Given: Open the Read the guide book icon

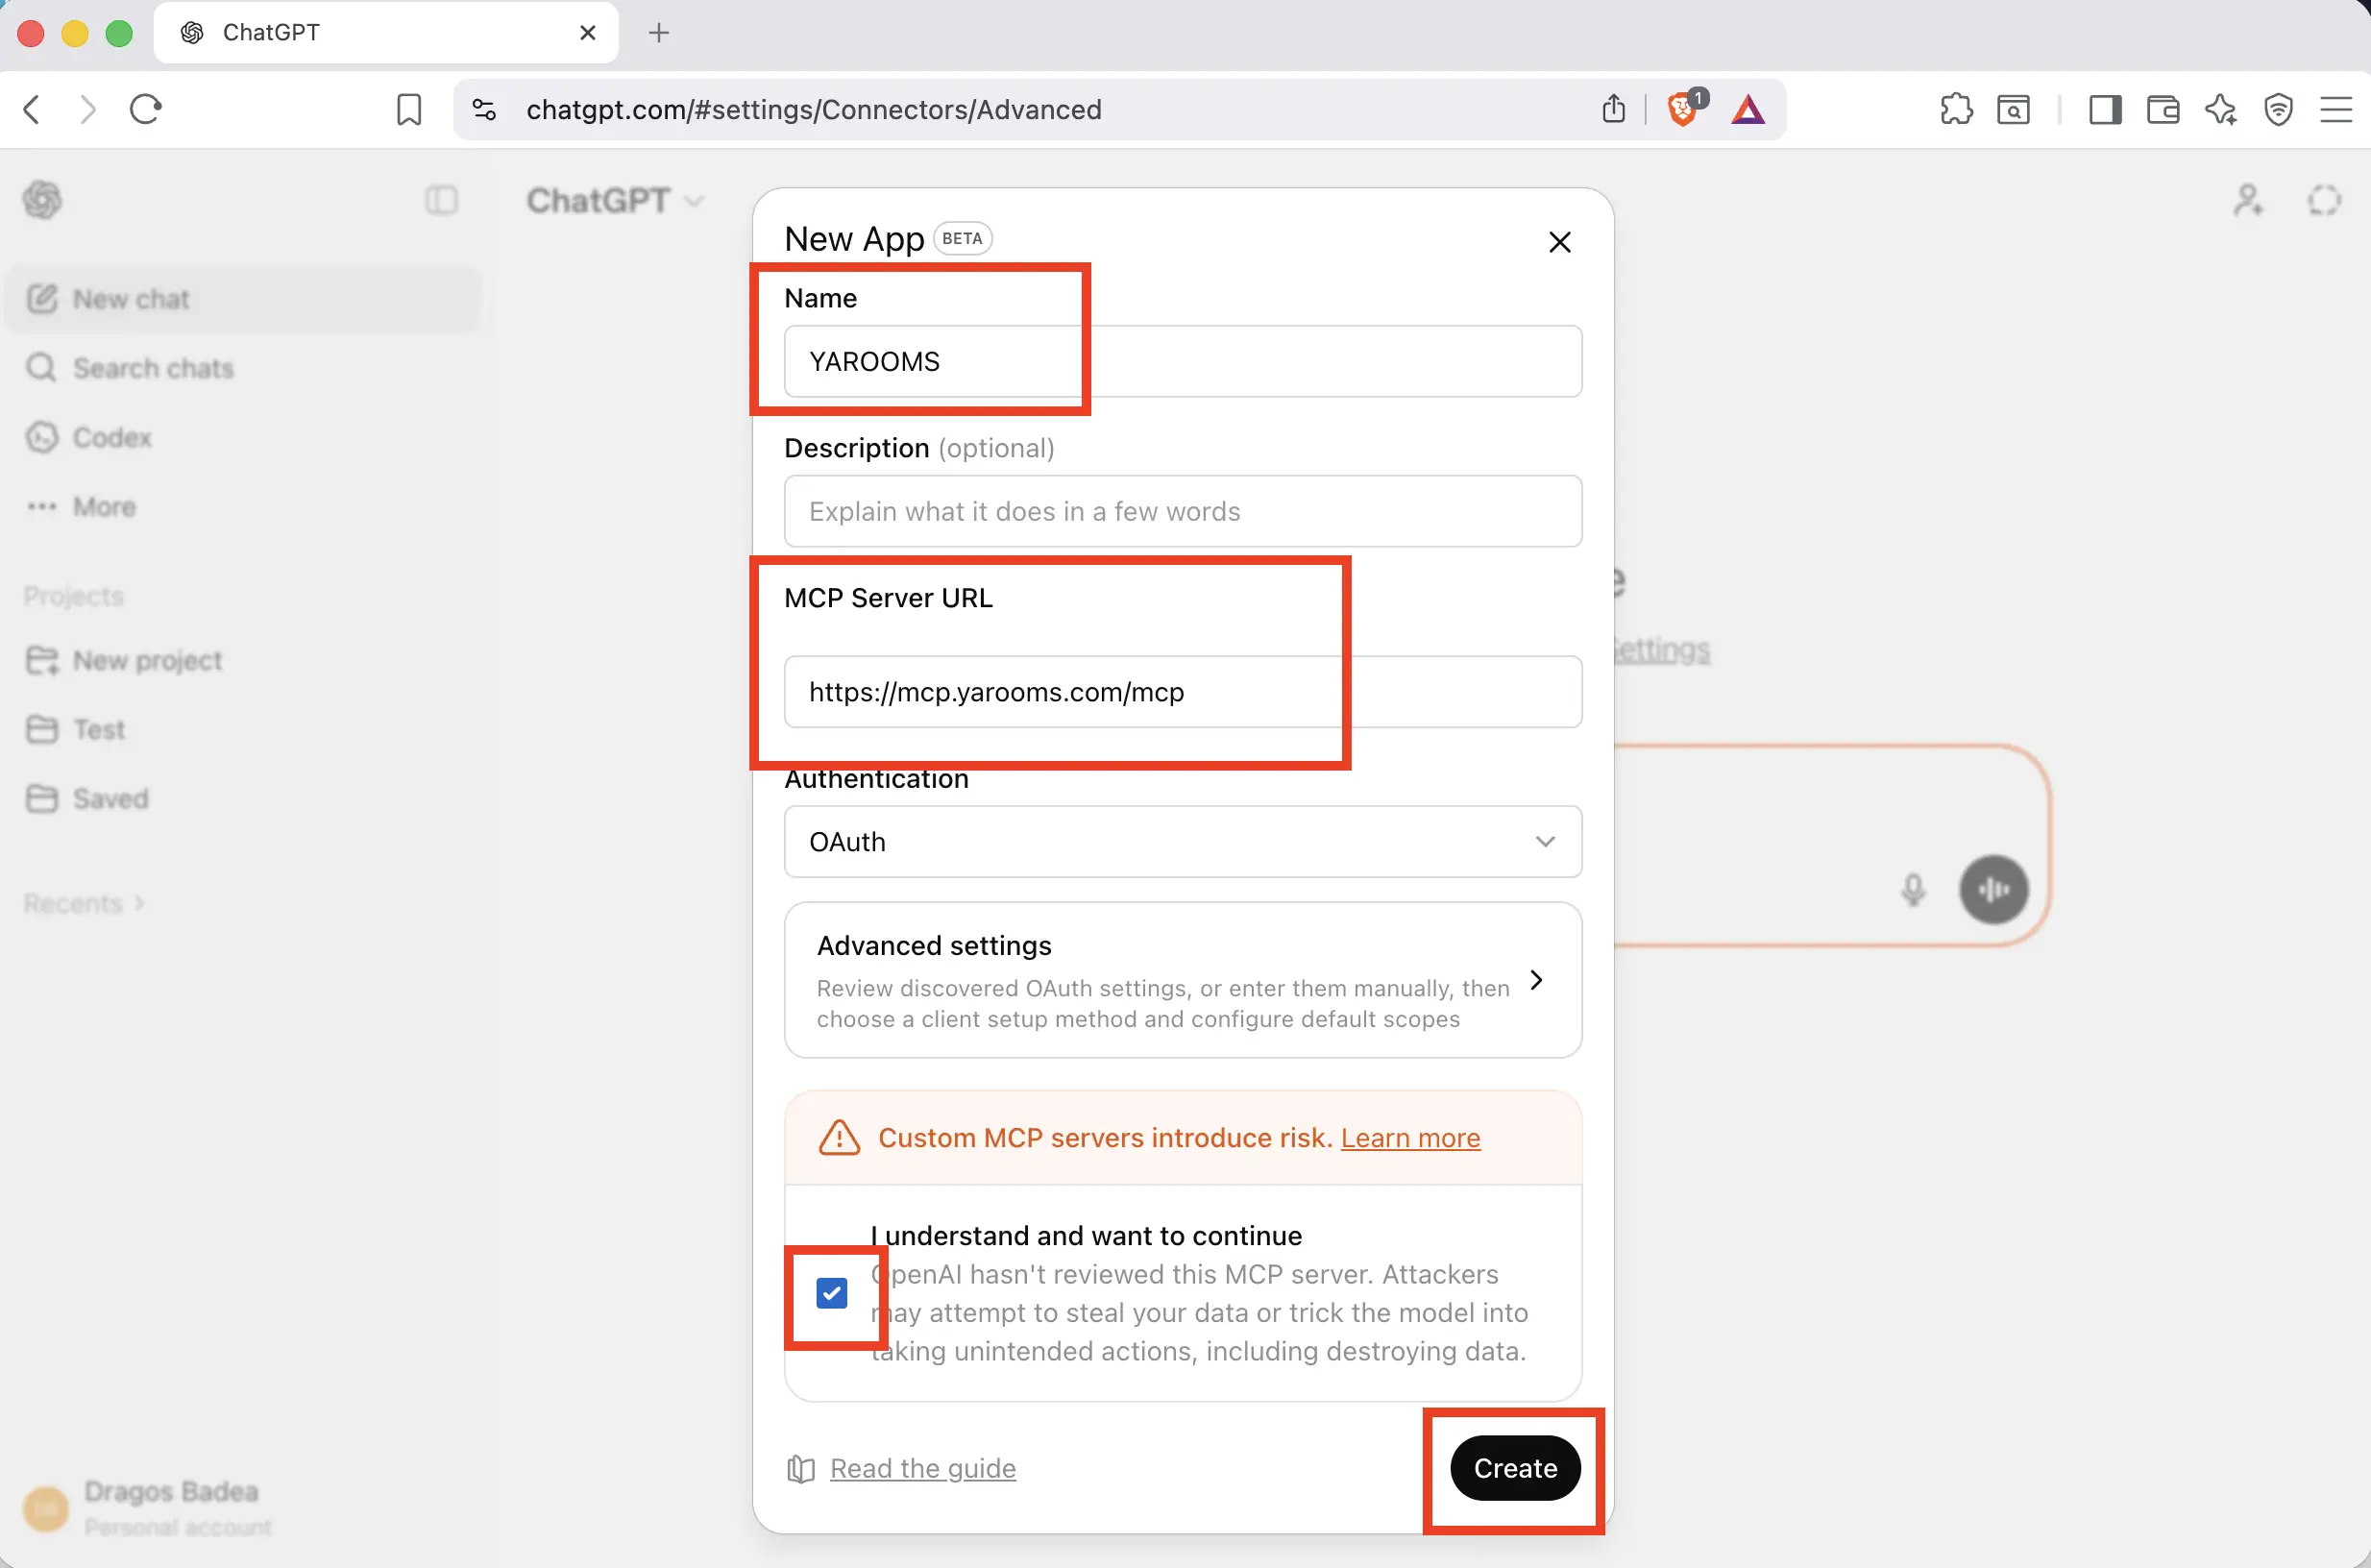Looking at the screenshot, I should tap(800, 1468).
